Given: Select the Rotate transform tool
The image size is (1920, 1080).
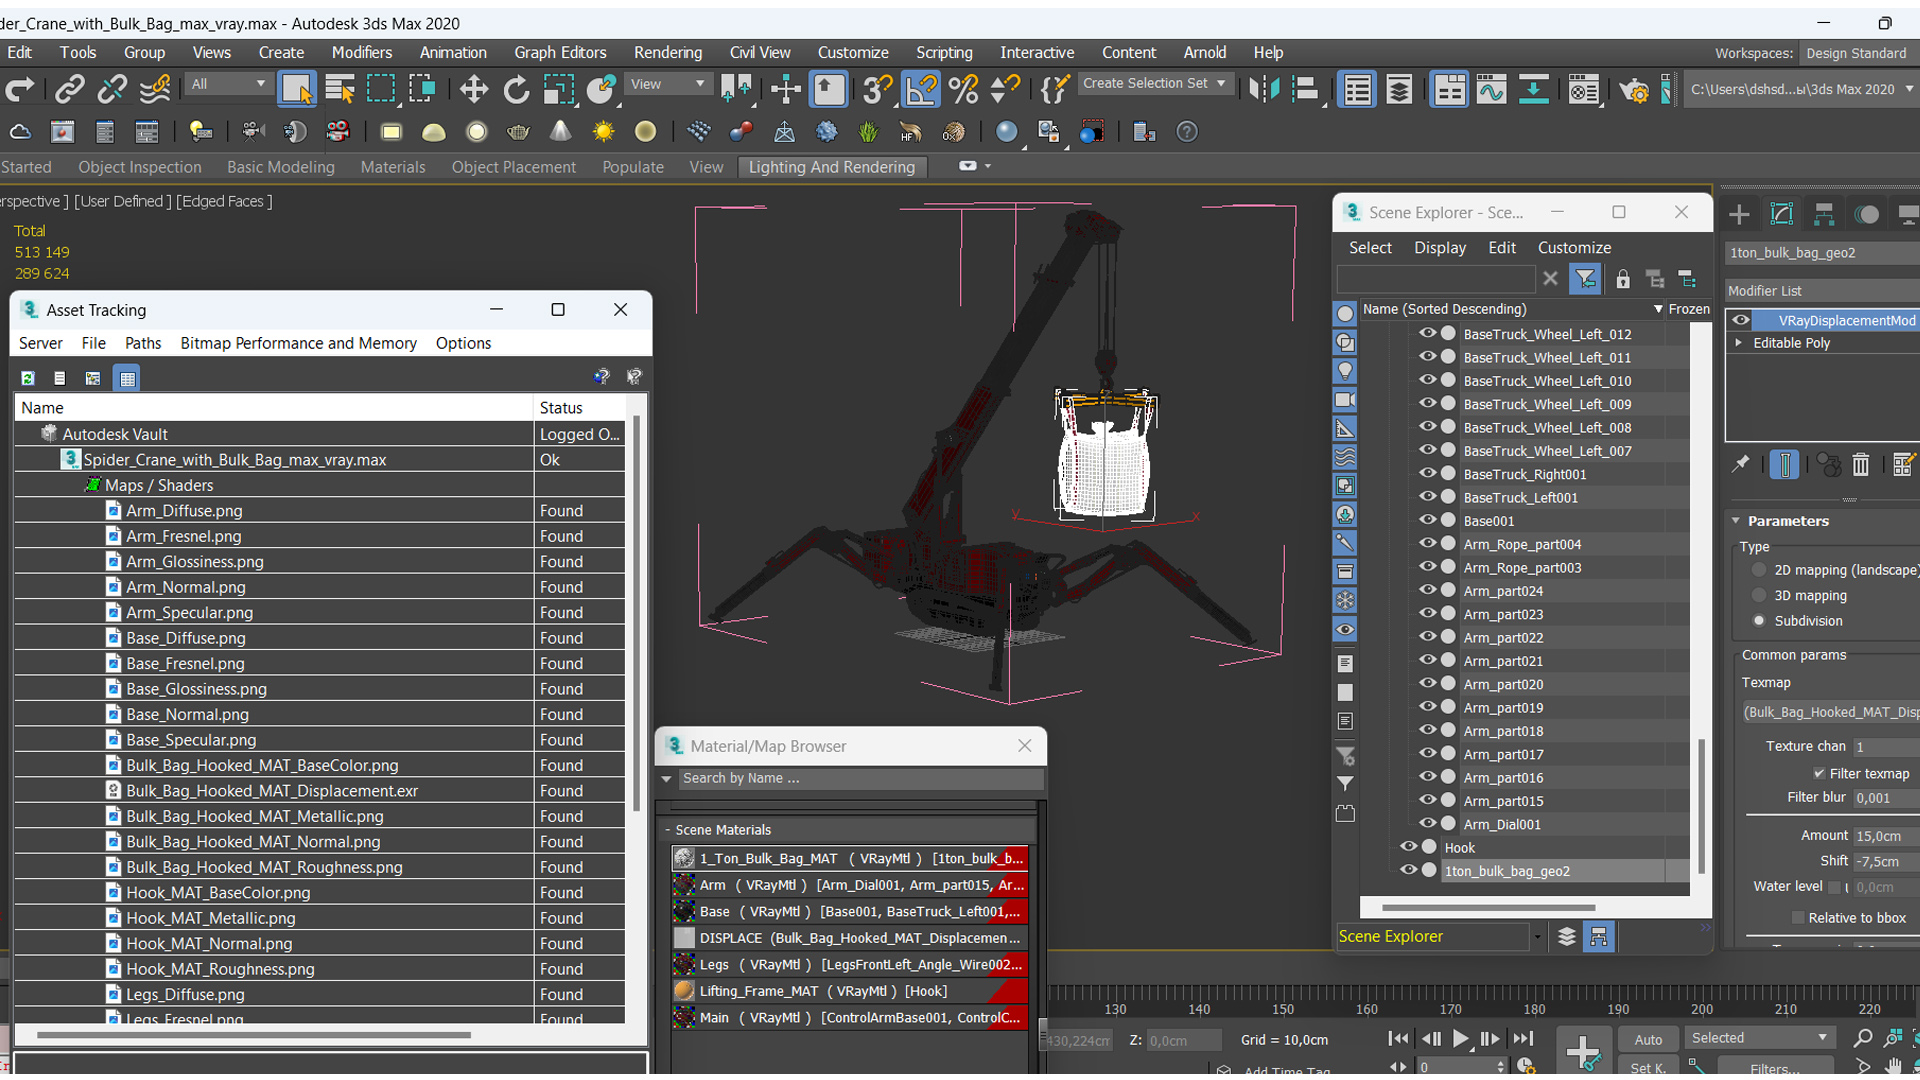Looking at the screenshot, I should pos(516,90).
